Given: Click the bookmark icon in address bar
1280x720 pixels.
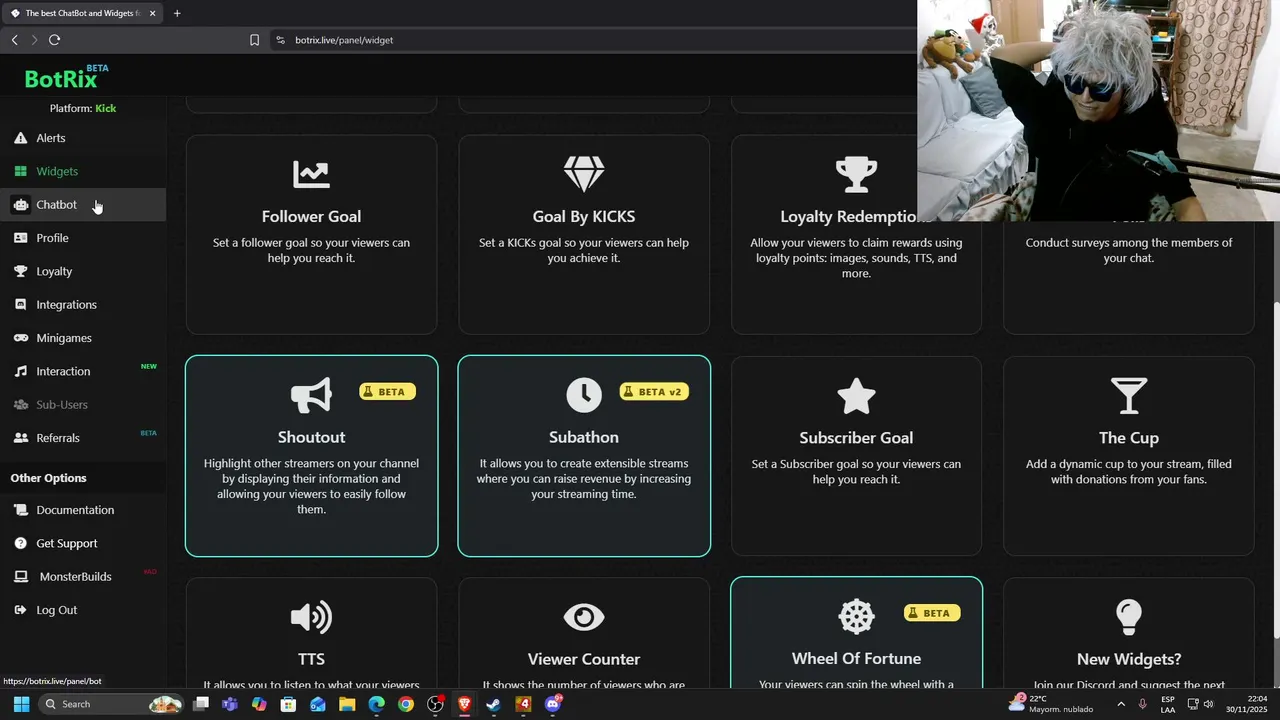Looking at the screenshot, I should click(254, 40).
